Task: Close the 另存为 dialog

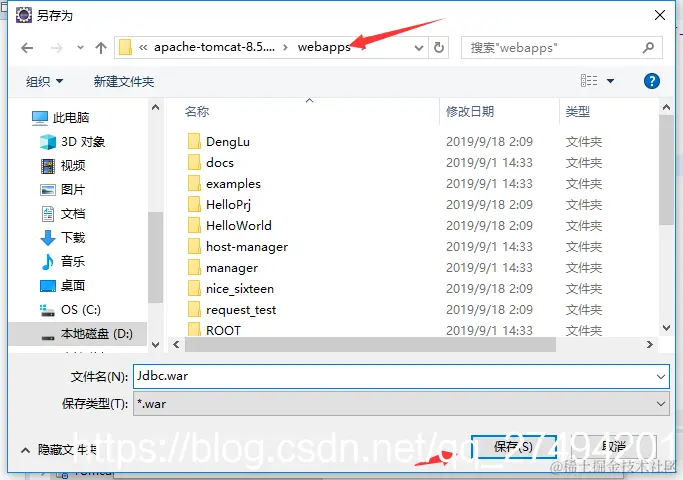Action: [660, 15]
